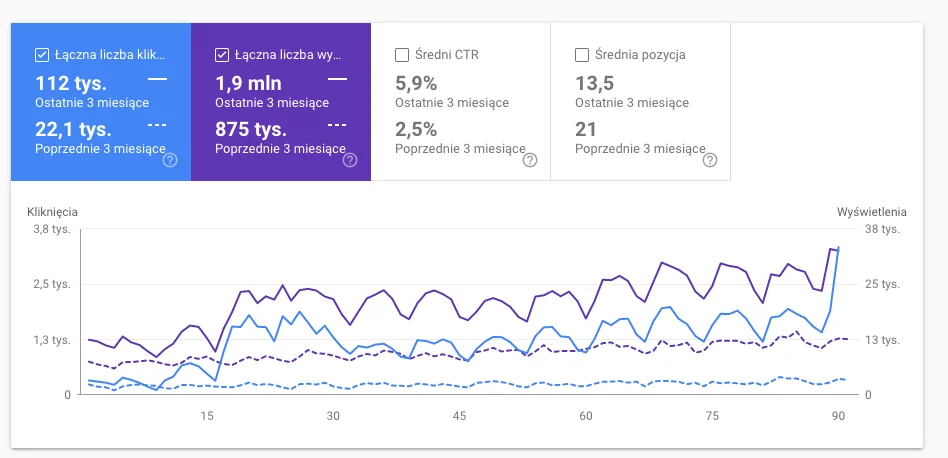
Task: Click the help icon in the purple impressions card
Action: (350, 160)
